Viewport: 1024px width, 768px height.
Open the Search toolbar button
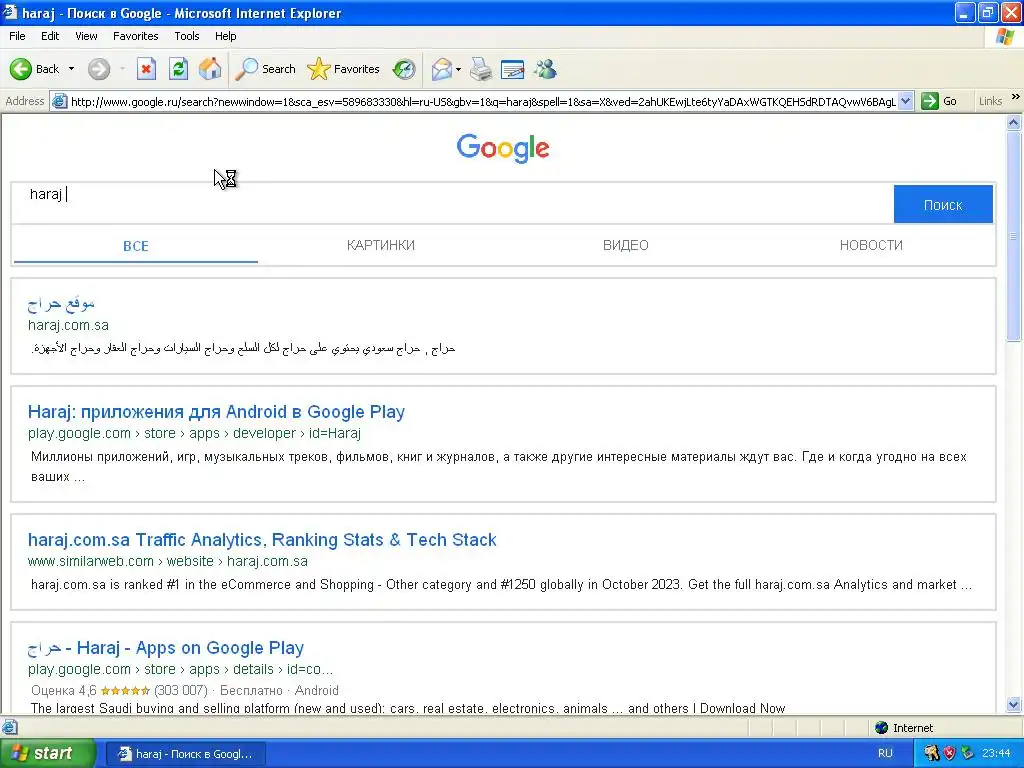click(265, 69)
